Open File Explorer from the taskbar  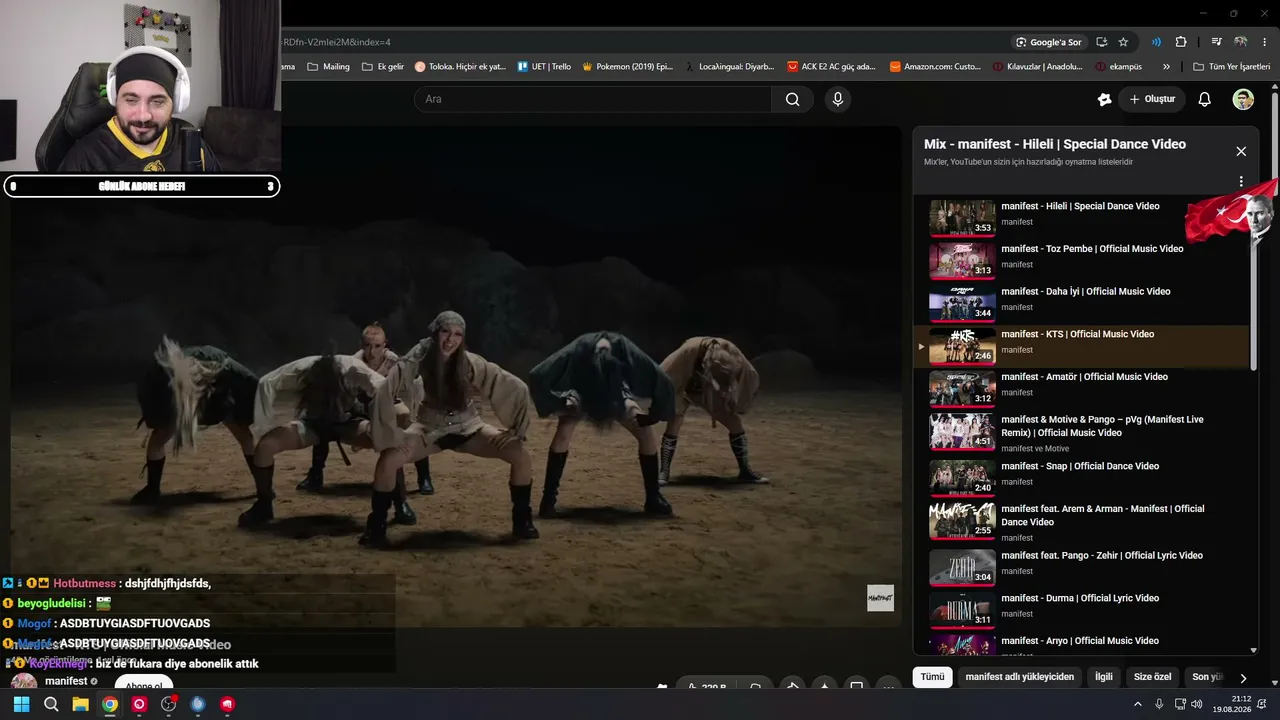pyautogui.click(x=80, y=704)
